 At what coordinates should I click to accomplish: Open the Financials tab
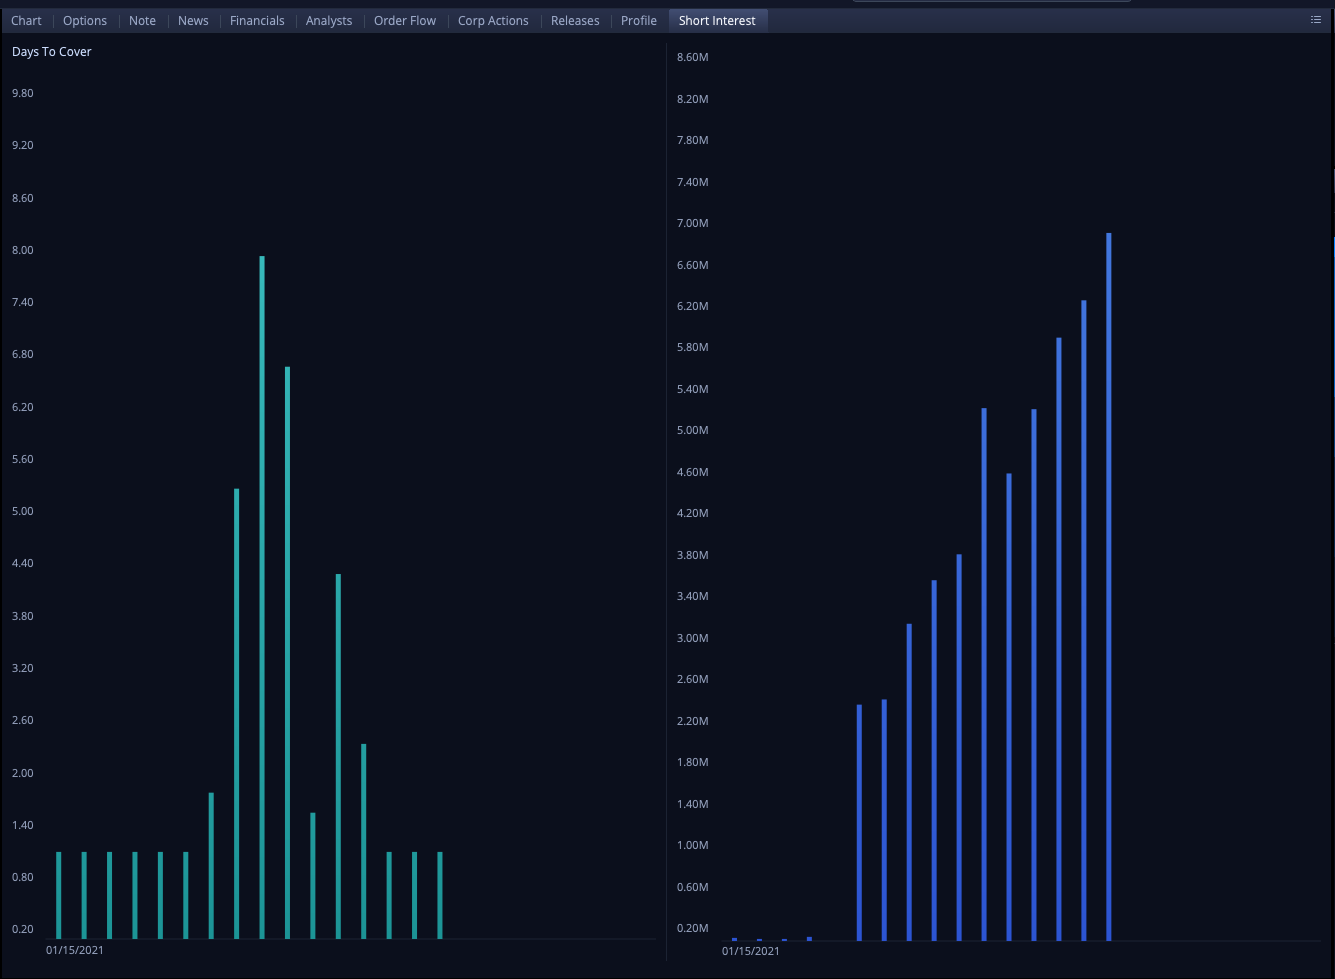pos(257,20)
